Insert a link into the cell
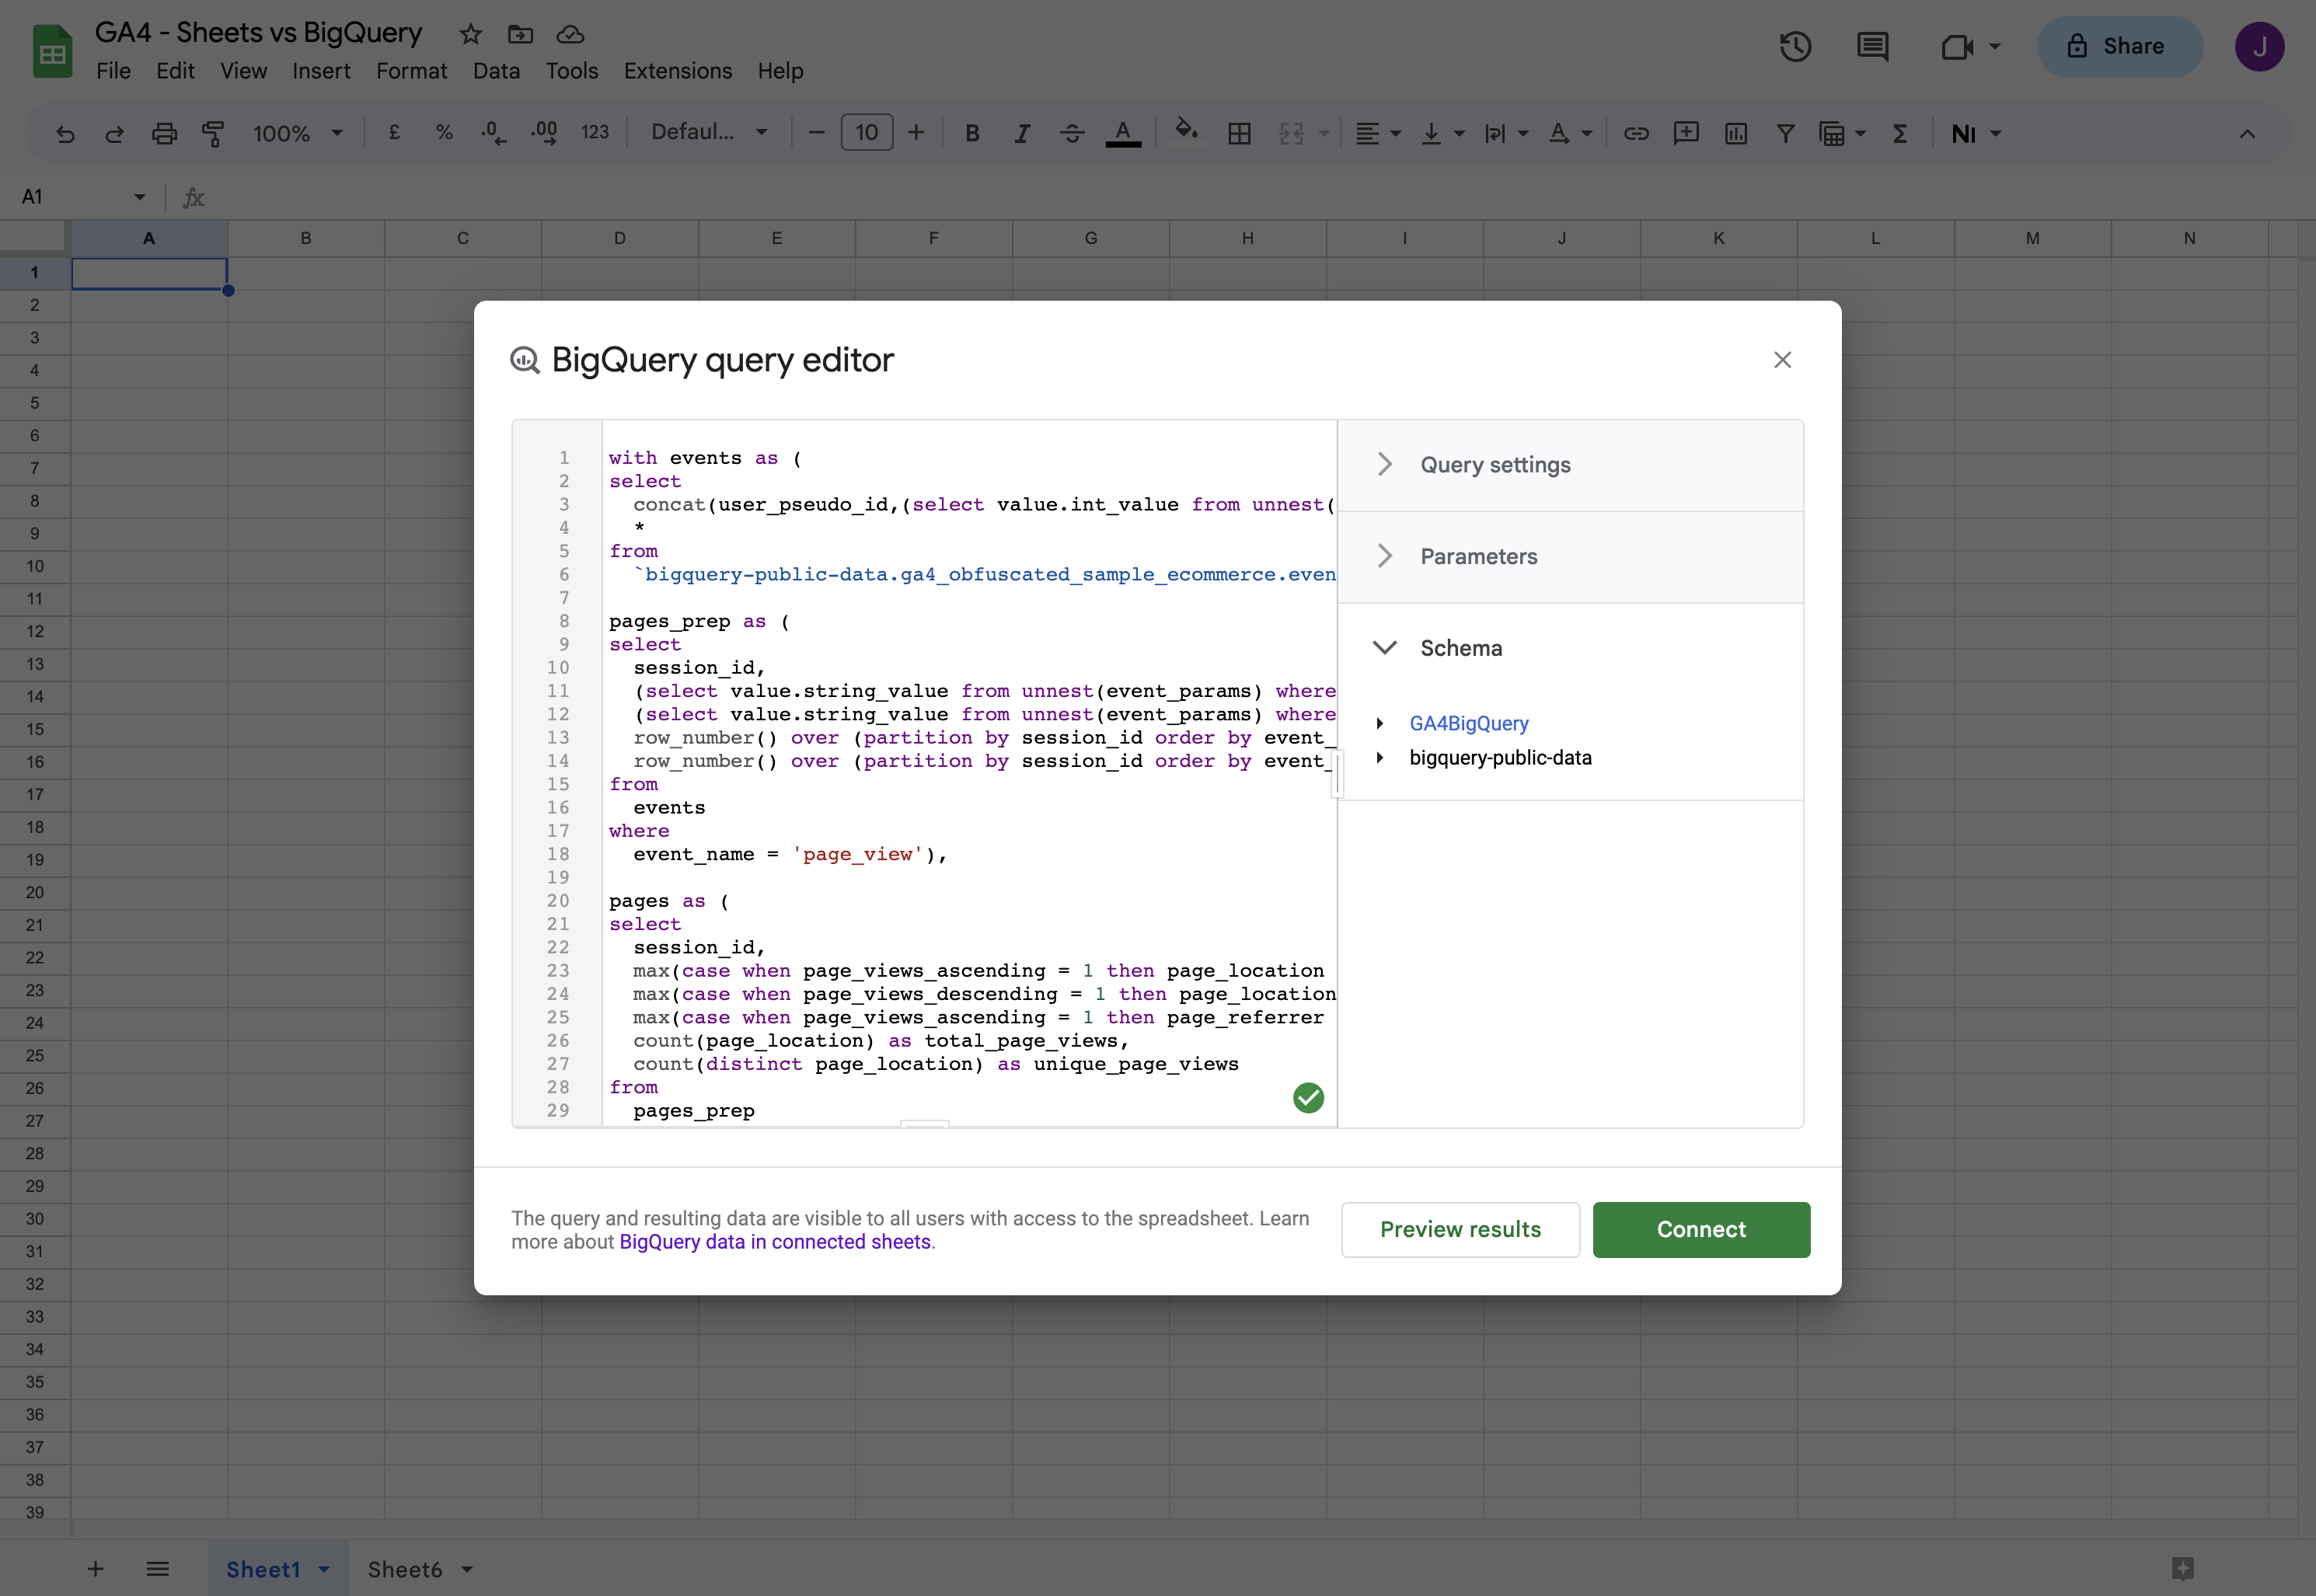The height and width of the screenshot is (1596, 2316). [1637, 132]
